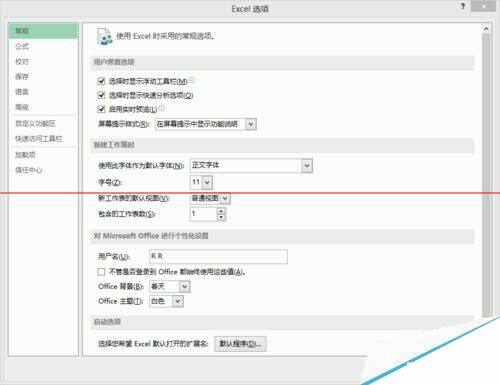Screen dimensions: 500x385
Task: Open the 语言 options category
Action: 22,92
